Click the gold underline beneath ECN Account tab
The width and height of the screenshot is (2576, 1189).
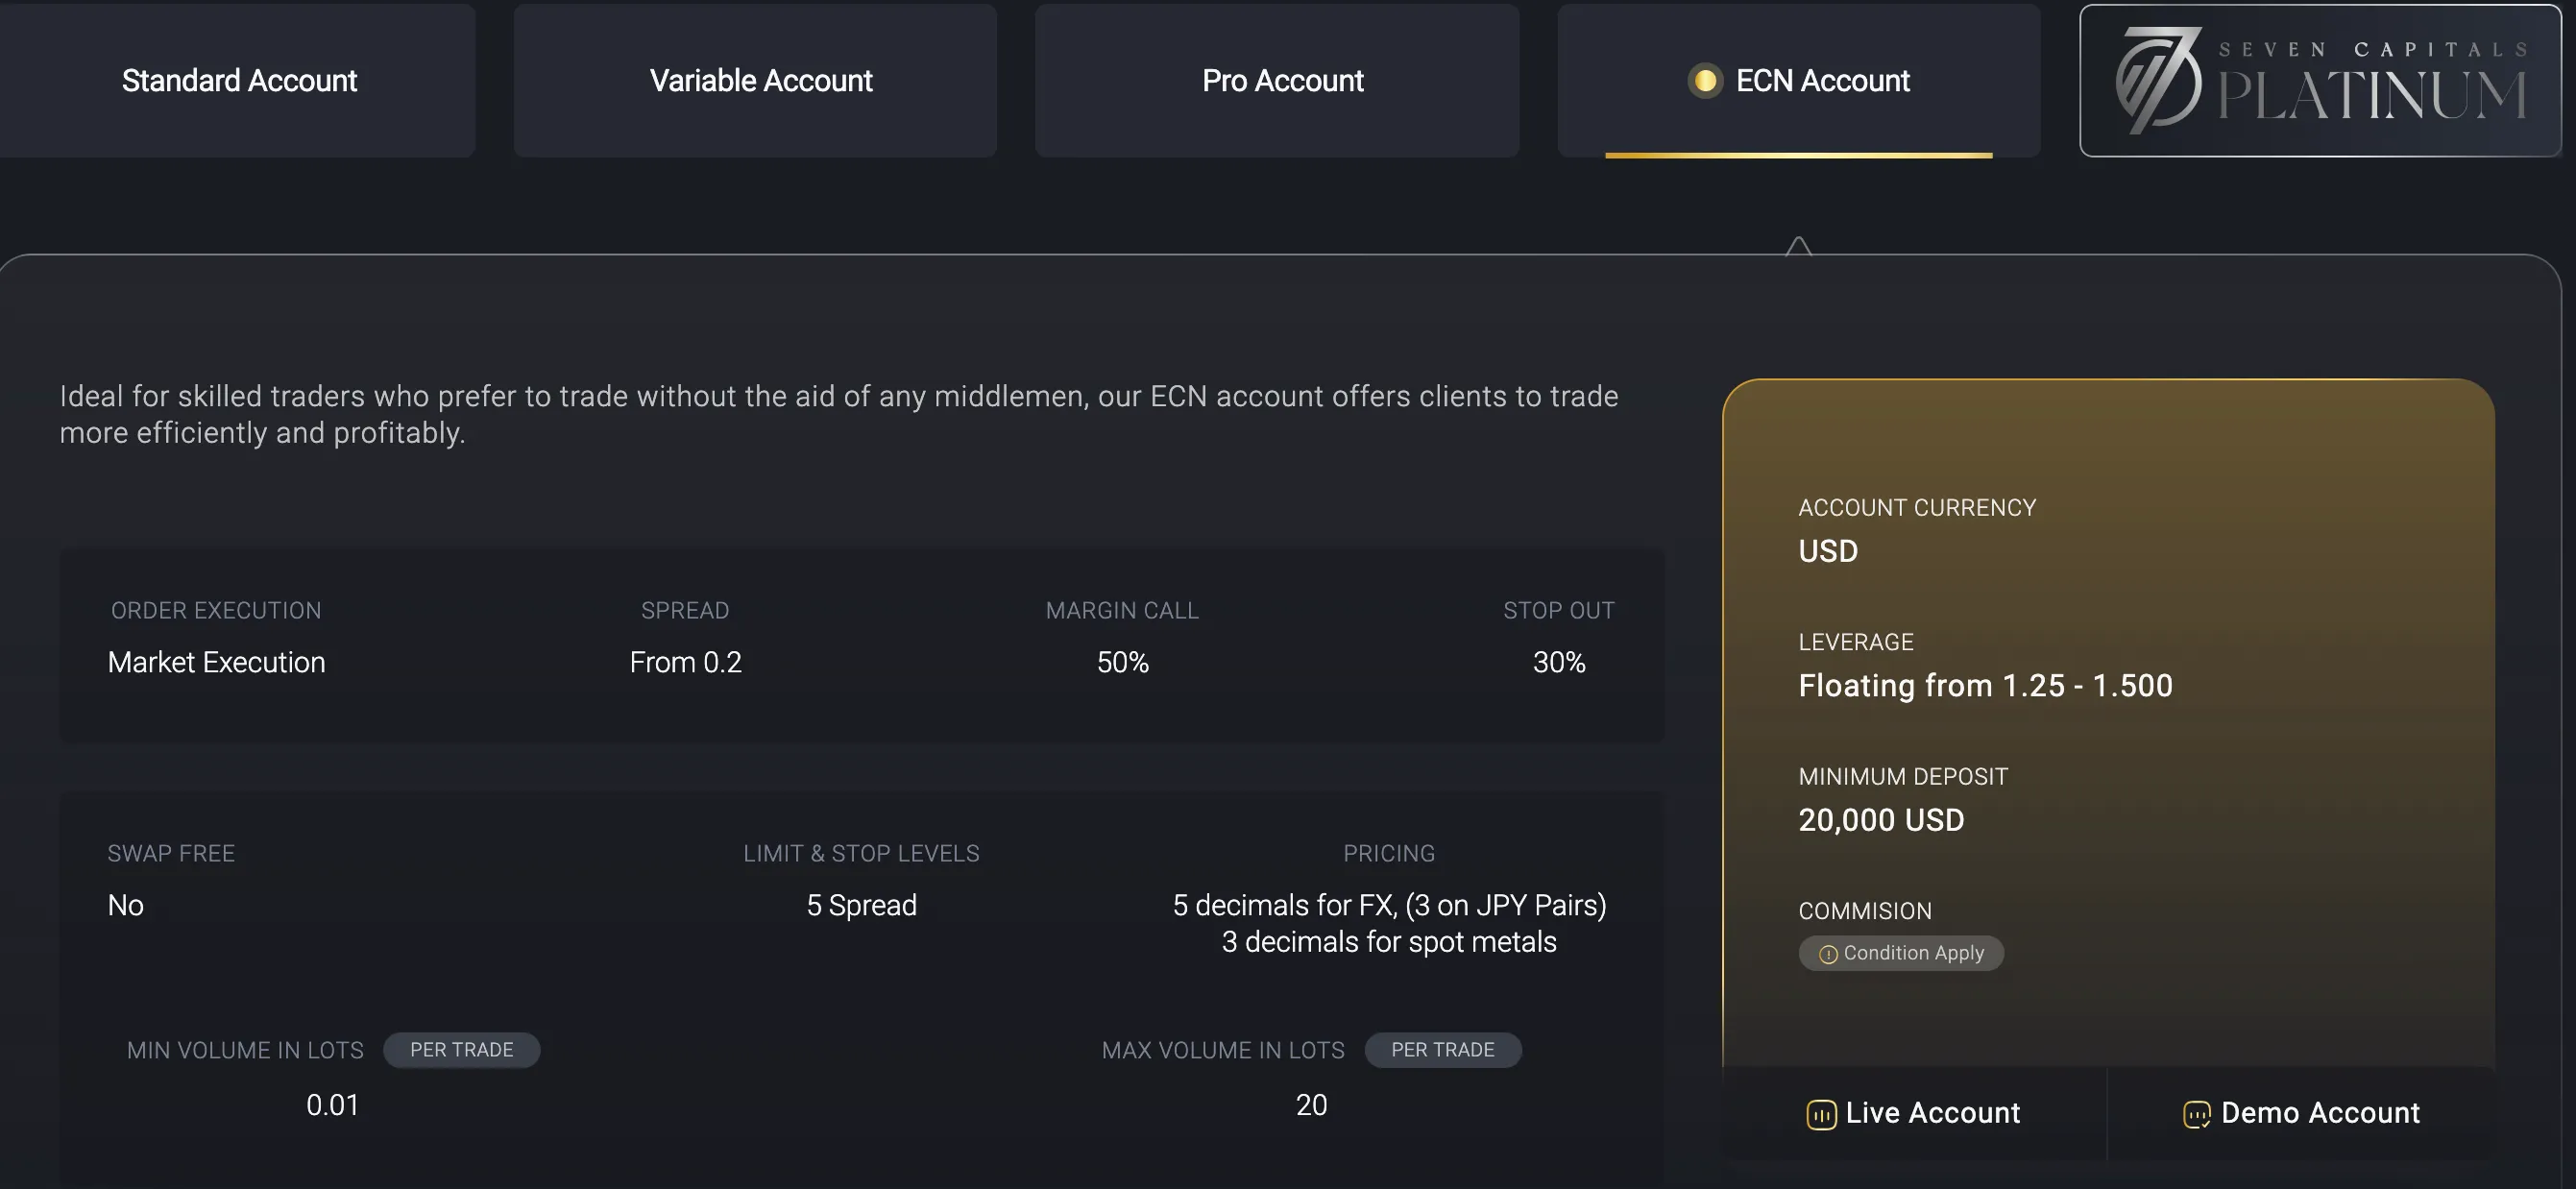[x=1798, y=155]
